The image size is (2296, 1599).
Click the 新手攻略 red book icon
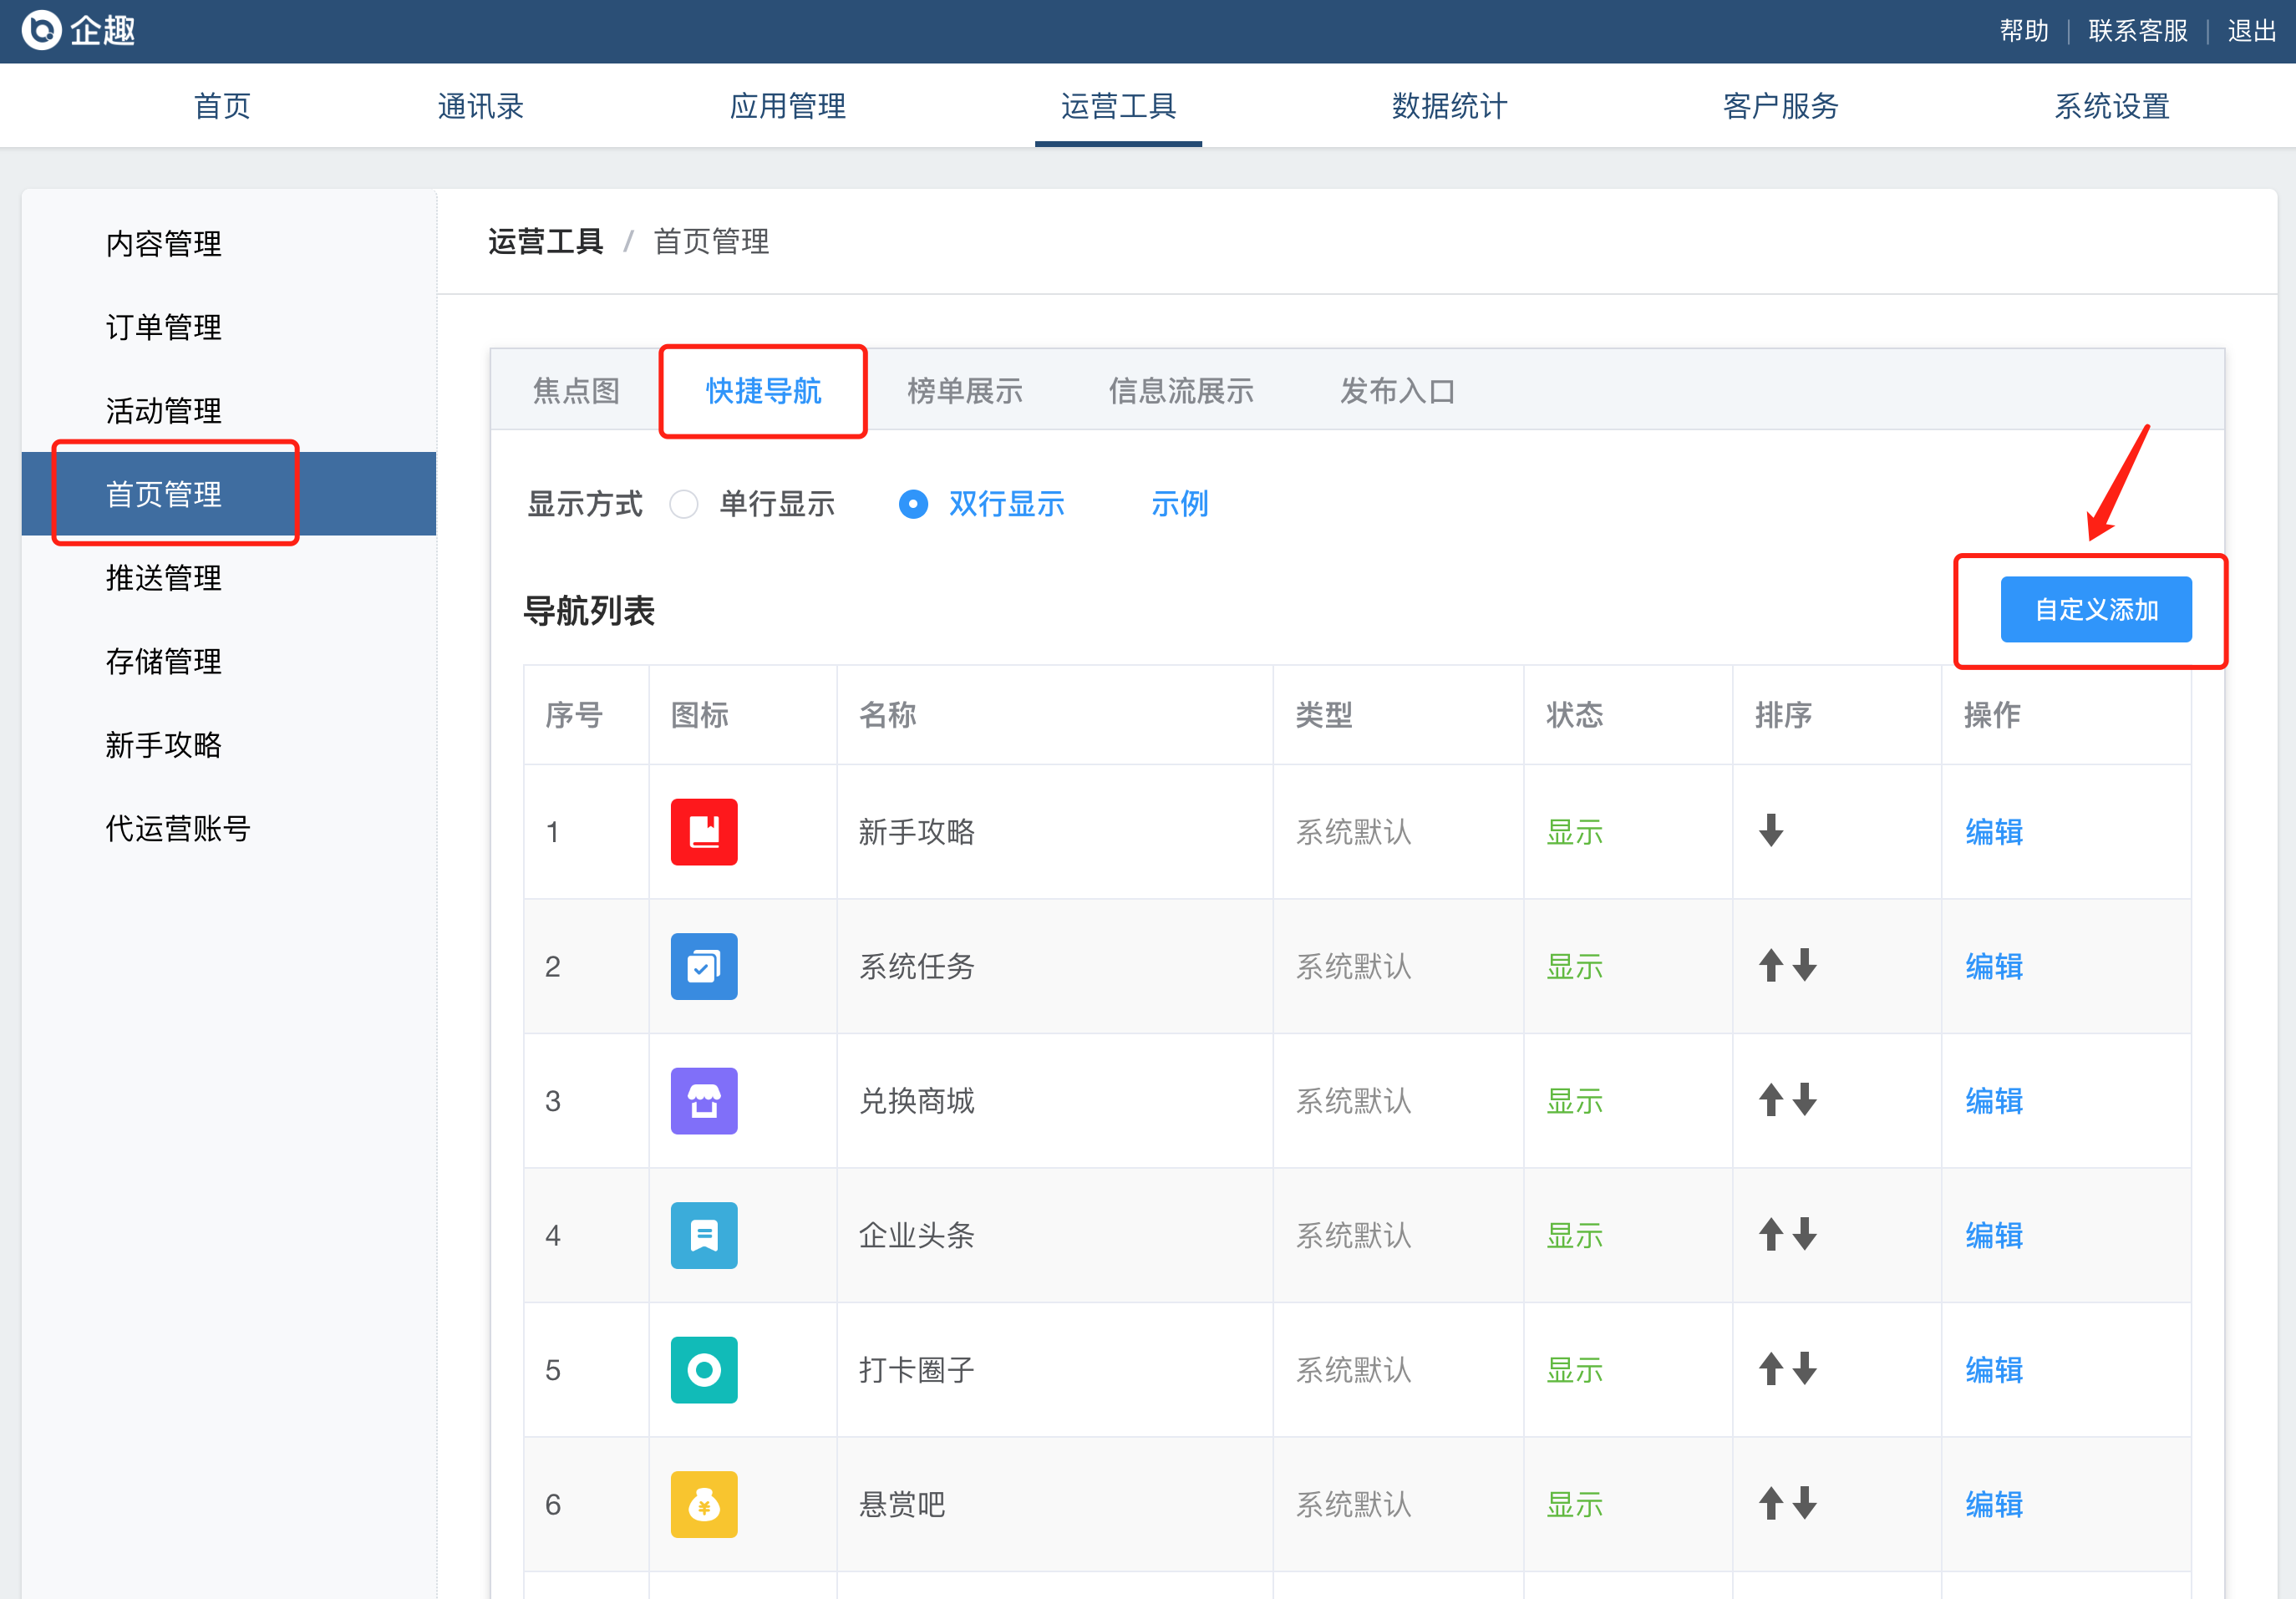tap(704, 832)
